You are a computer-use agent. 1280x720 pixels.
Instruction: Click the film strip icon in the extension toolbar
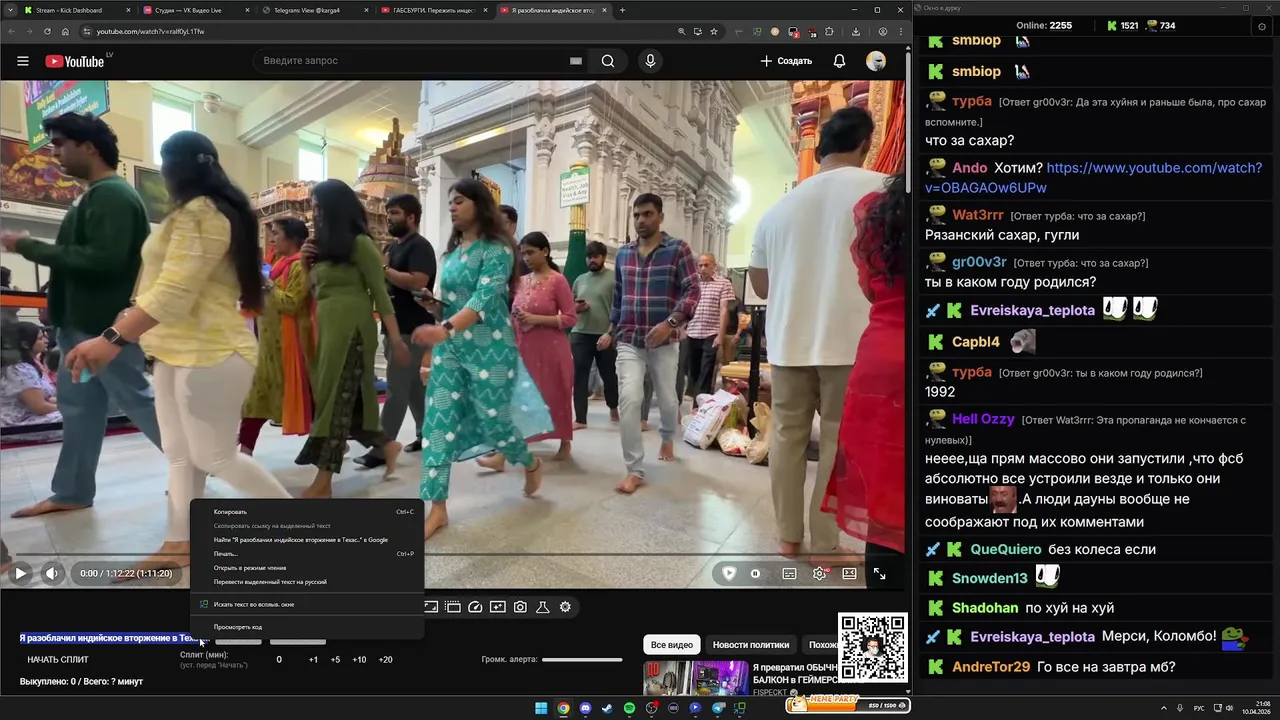[453, 607]
